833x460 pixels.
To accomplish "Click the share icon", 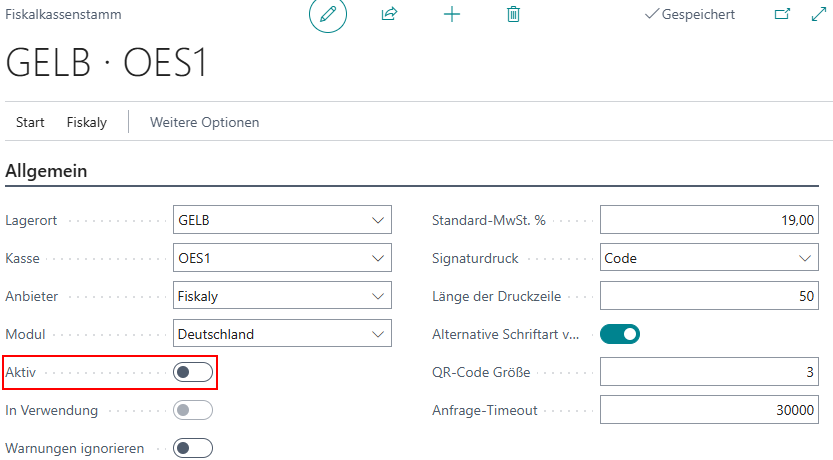I will click(x=390, y=15).
